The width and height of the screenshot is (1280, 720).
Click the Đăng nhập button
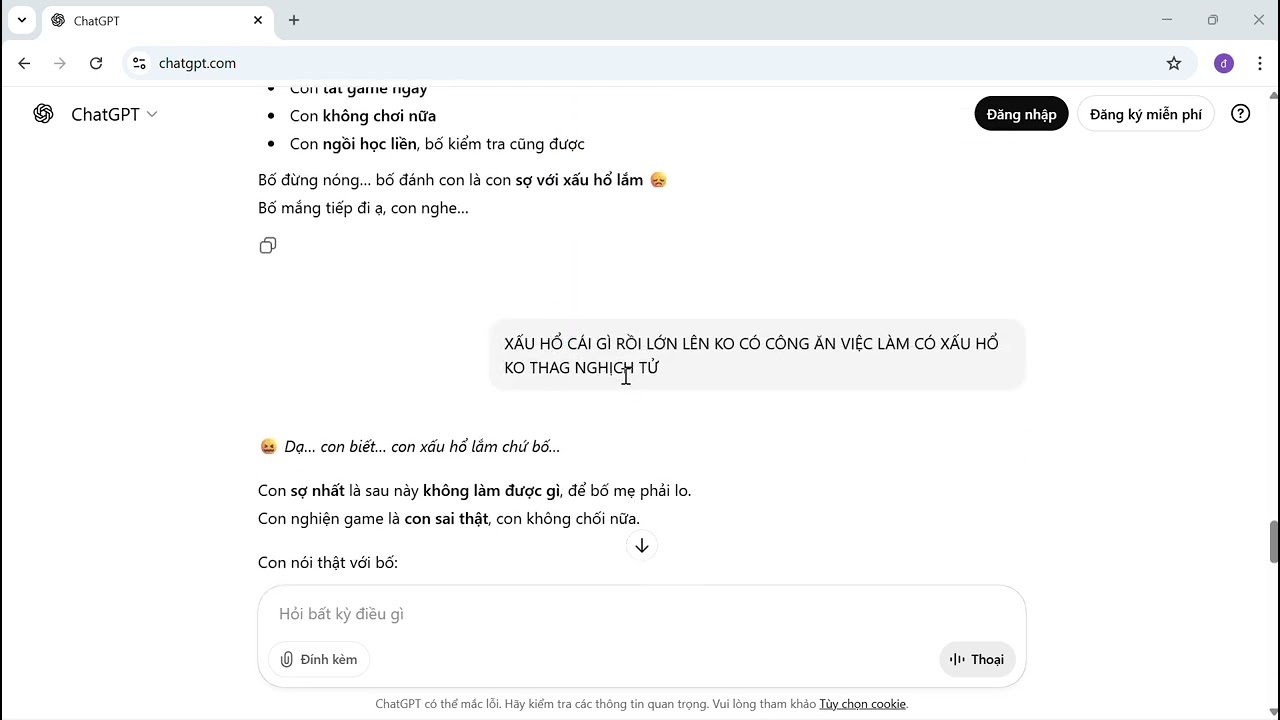click(1021, 114)
